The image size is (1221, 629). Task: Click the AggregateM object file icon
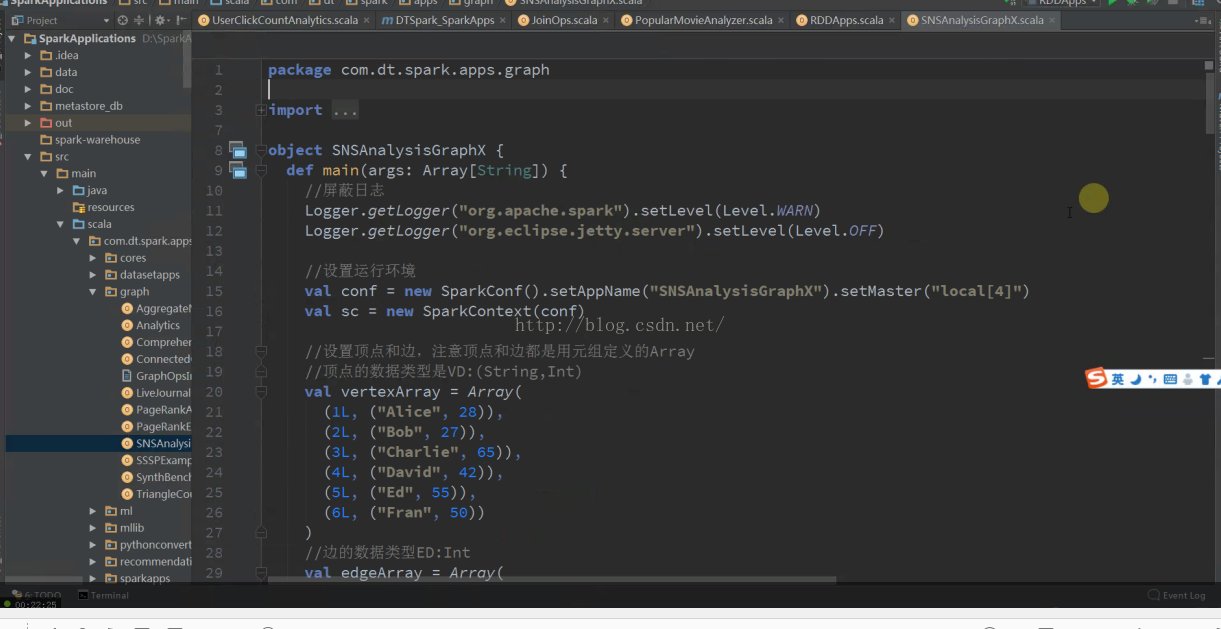click(127, 309)
